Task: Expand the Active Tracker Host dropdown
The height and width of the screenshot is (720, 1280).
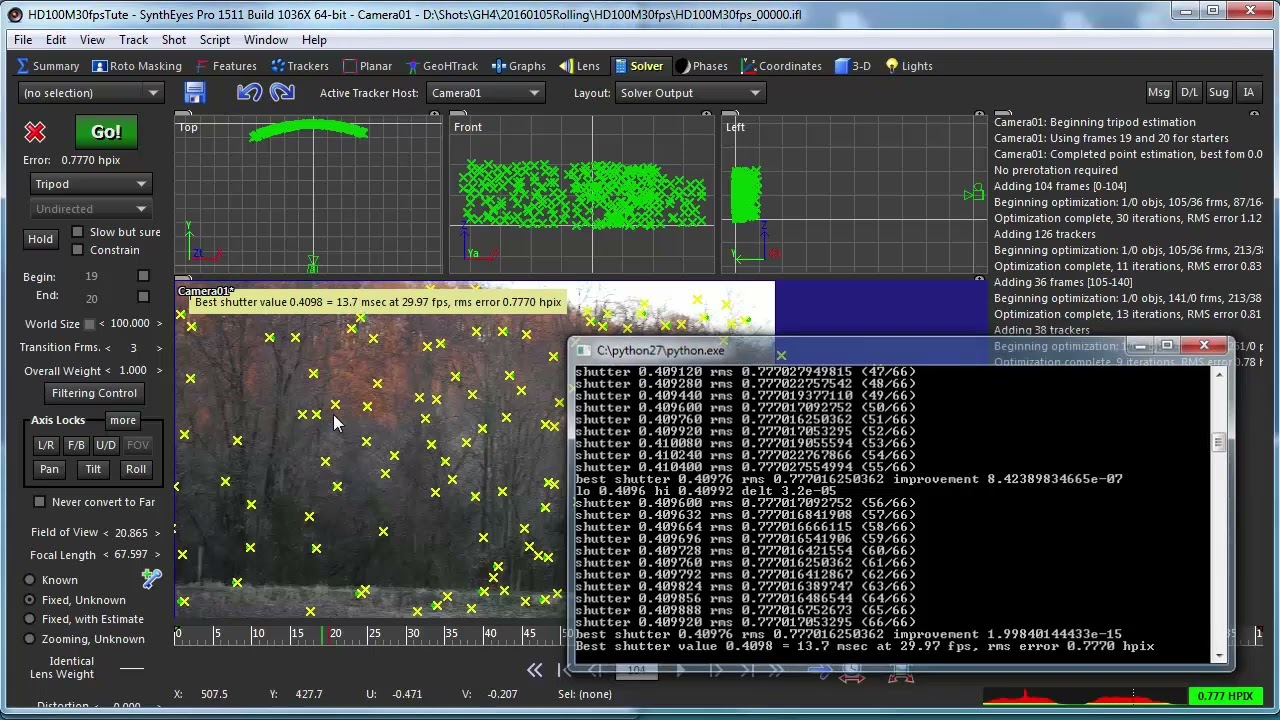Action: tap(485, 93)
